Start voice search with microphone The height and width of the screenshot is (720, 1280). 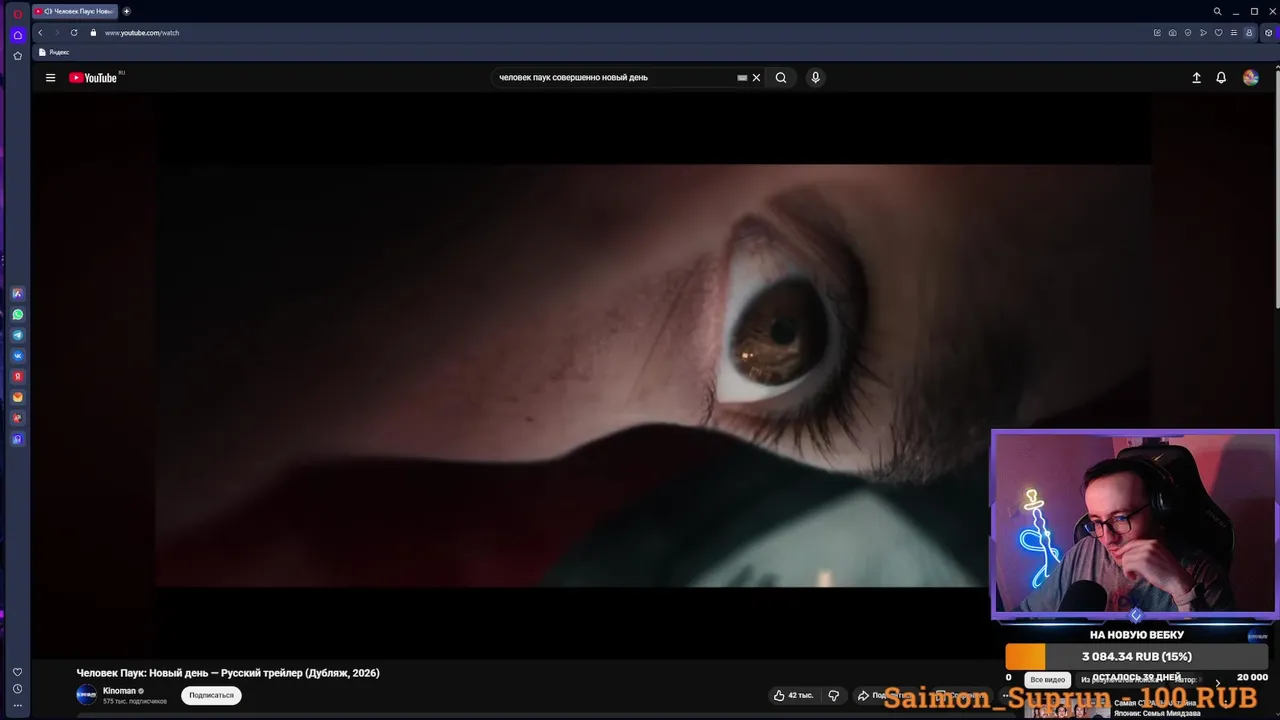pos(815,78)
